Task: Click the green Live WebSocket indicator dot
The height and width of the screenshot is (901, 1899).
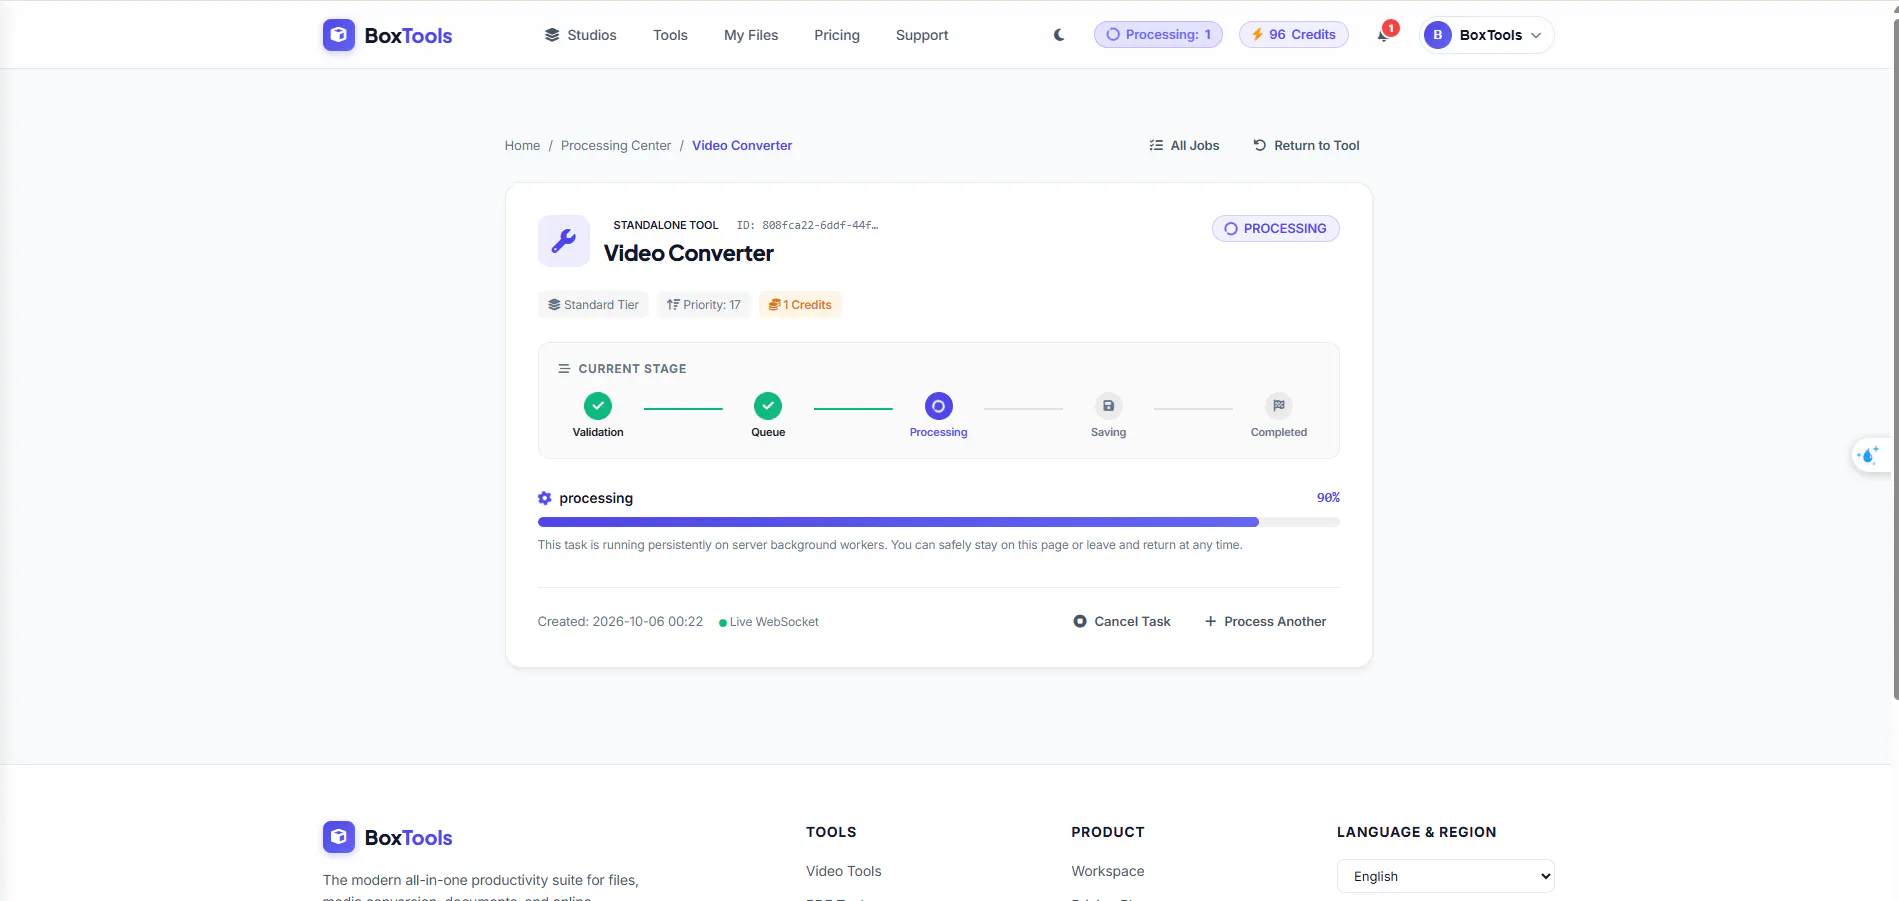Action: coord(723,623)
